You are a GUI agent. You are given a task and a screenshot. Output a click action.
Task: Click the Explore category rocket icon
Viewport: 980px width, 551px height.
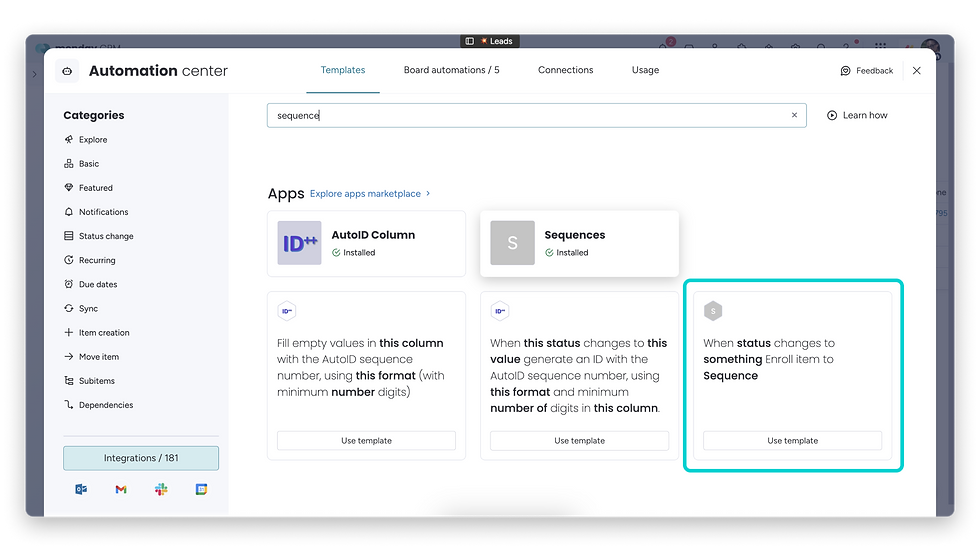69,139
